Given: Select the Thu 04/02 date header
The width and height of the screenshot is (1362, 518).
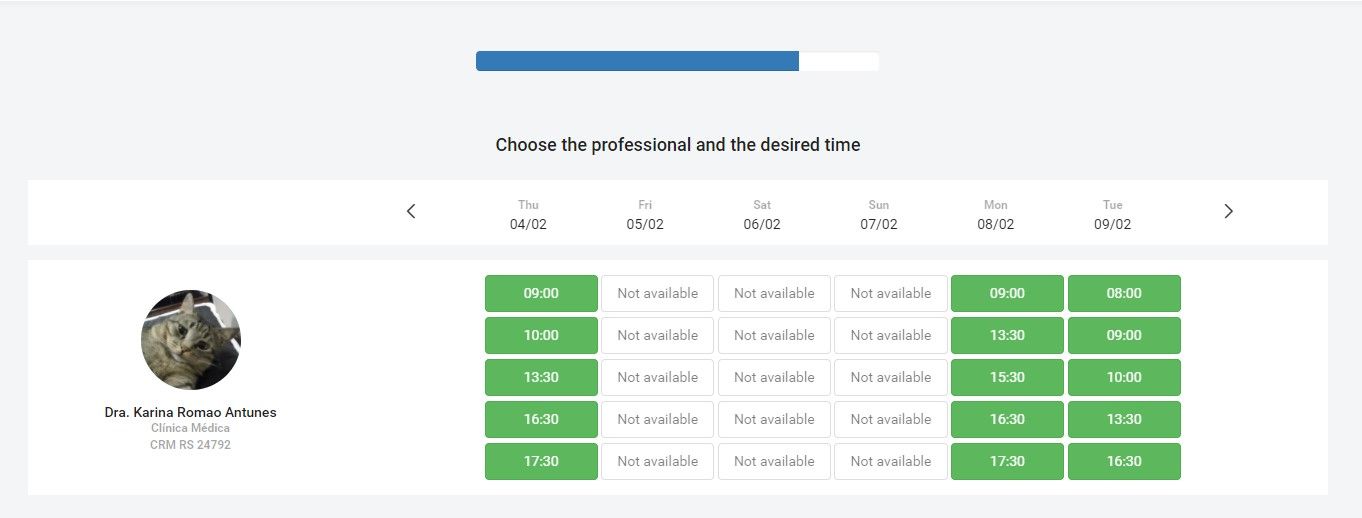Looking at the screenshot, I should 528,215.
